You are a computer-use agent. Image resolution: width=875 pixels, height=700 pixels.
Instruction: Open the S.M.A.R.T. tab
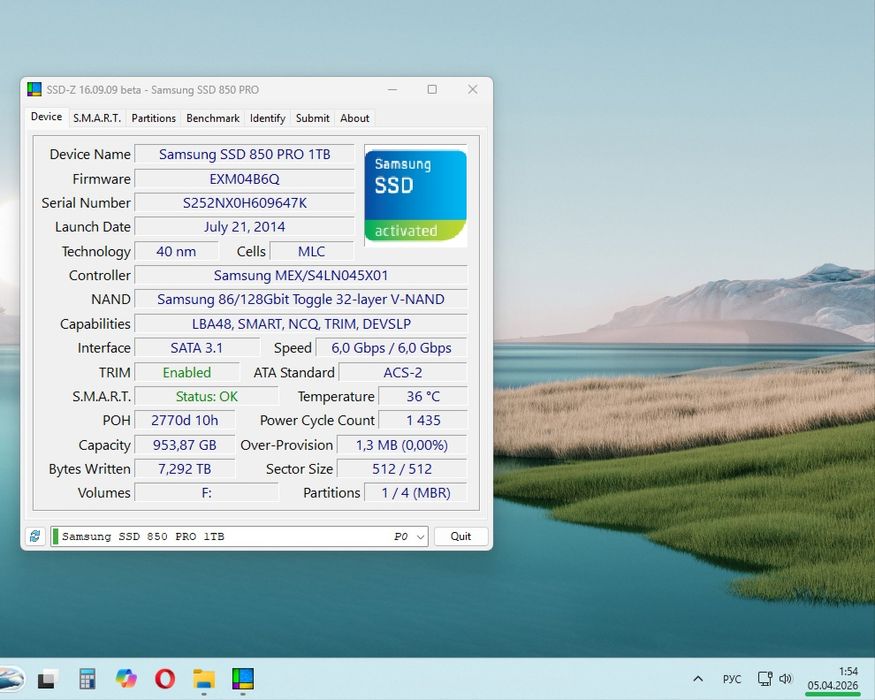pos(97,118)
